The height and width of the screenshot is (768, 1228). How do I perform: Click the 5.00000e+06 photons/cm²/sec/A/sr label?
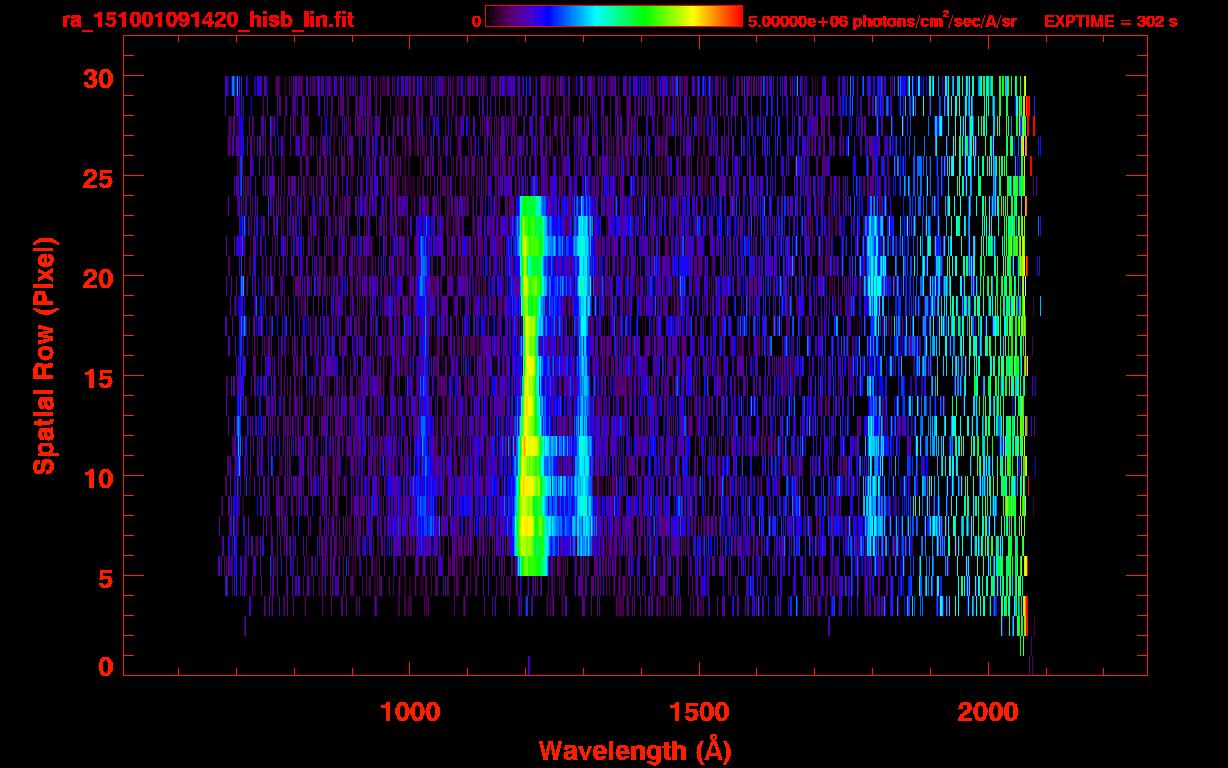tap(882, 19)
